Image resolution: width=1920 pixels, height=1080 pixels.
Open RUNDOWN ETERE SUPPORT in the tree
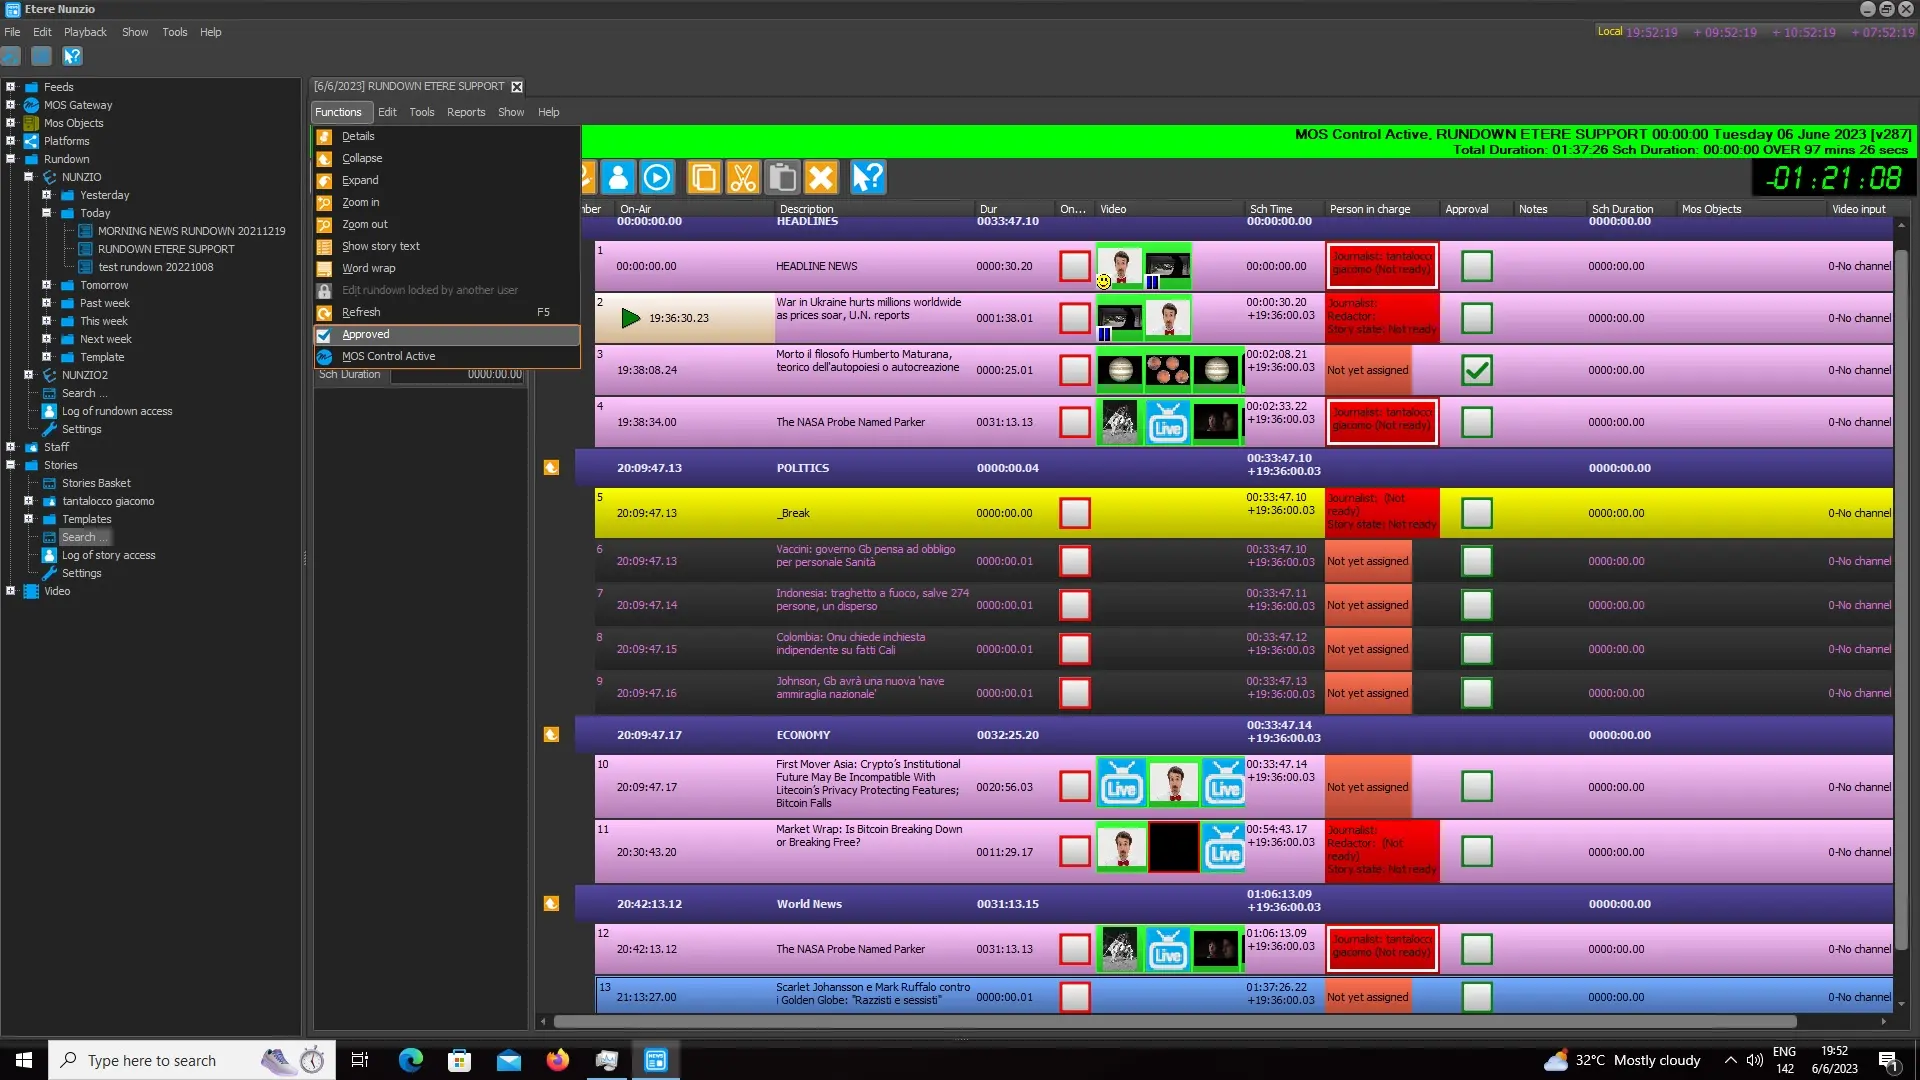pyautogui.click(x=166, y=249)
